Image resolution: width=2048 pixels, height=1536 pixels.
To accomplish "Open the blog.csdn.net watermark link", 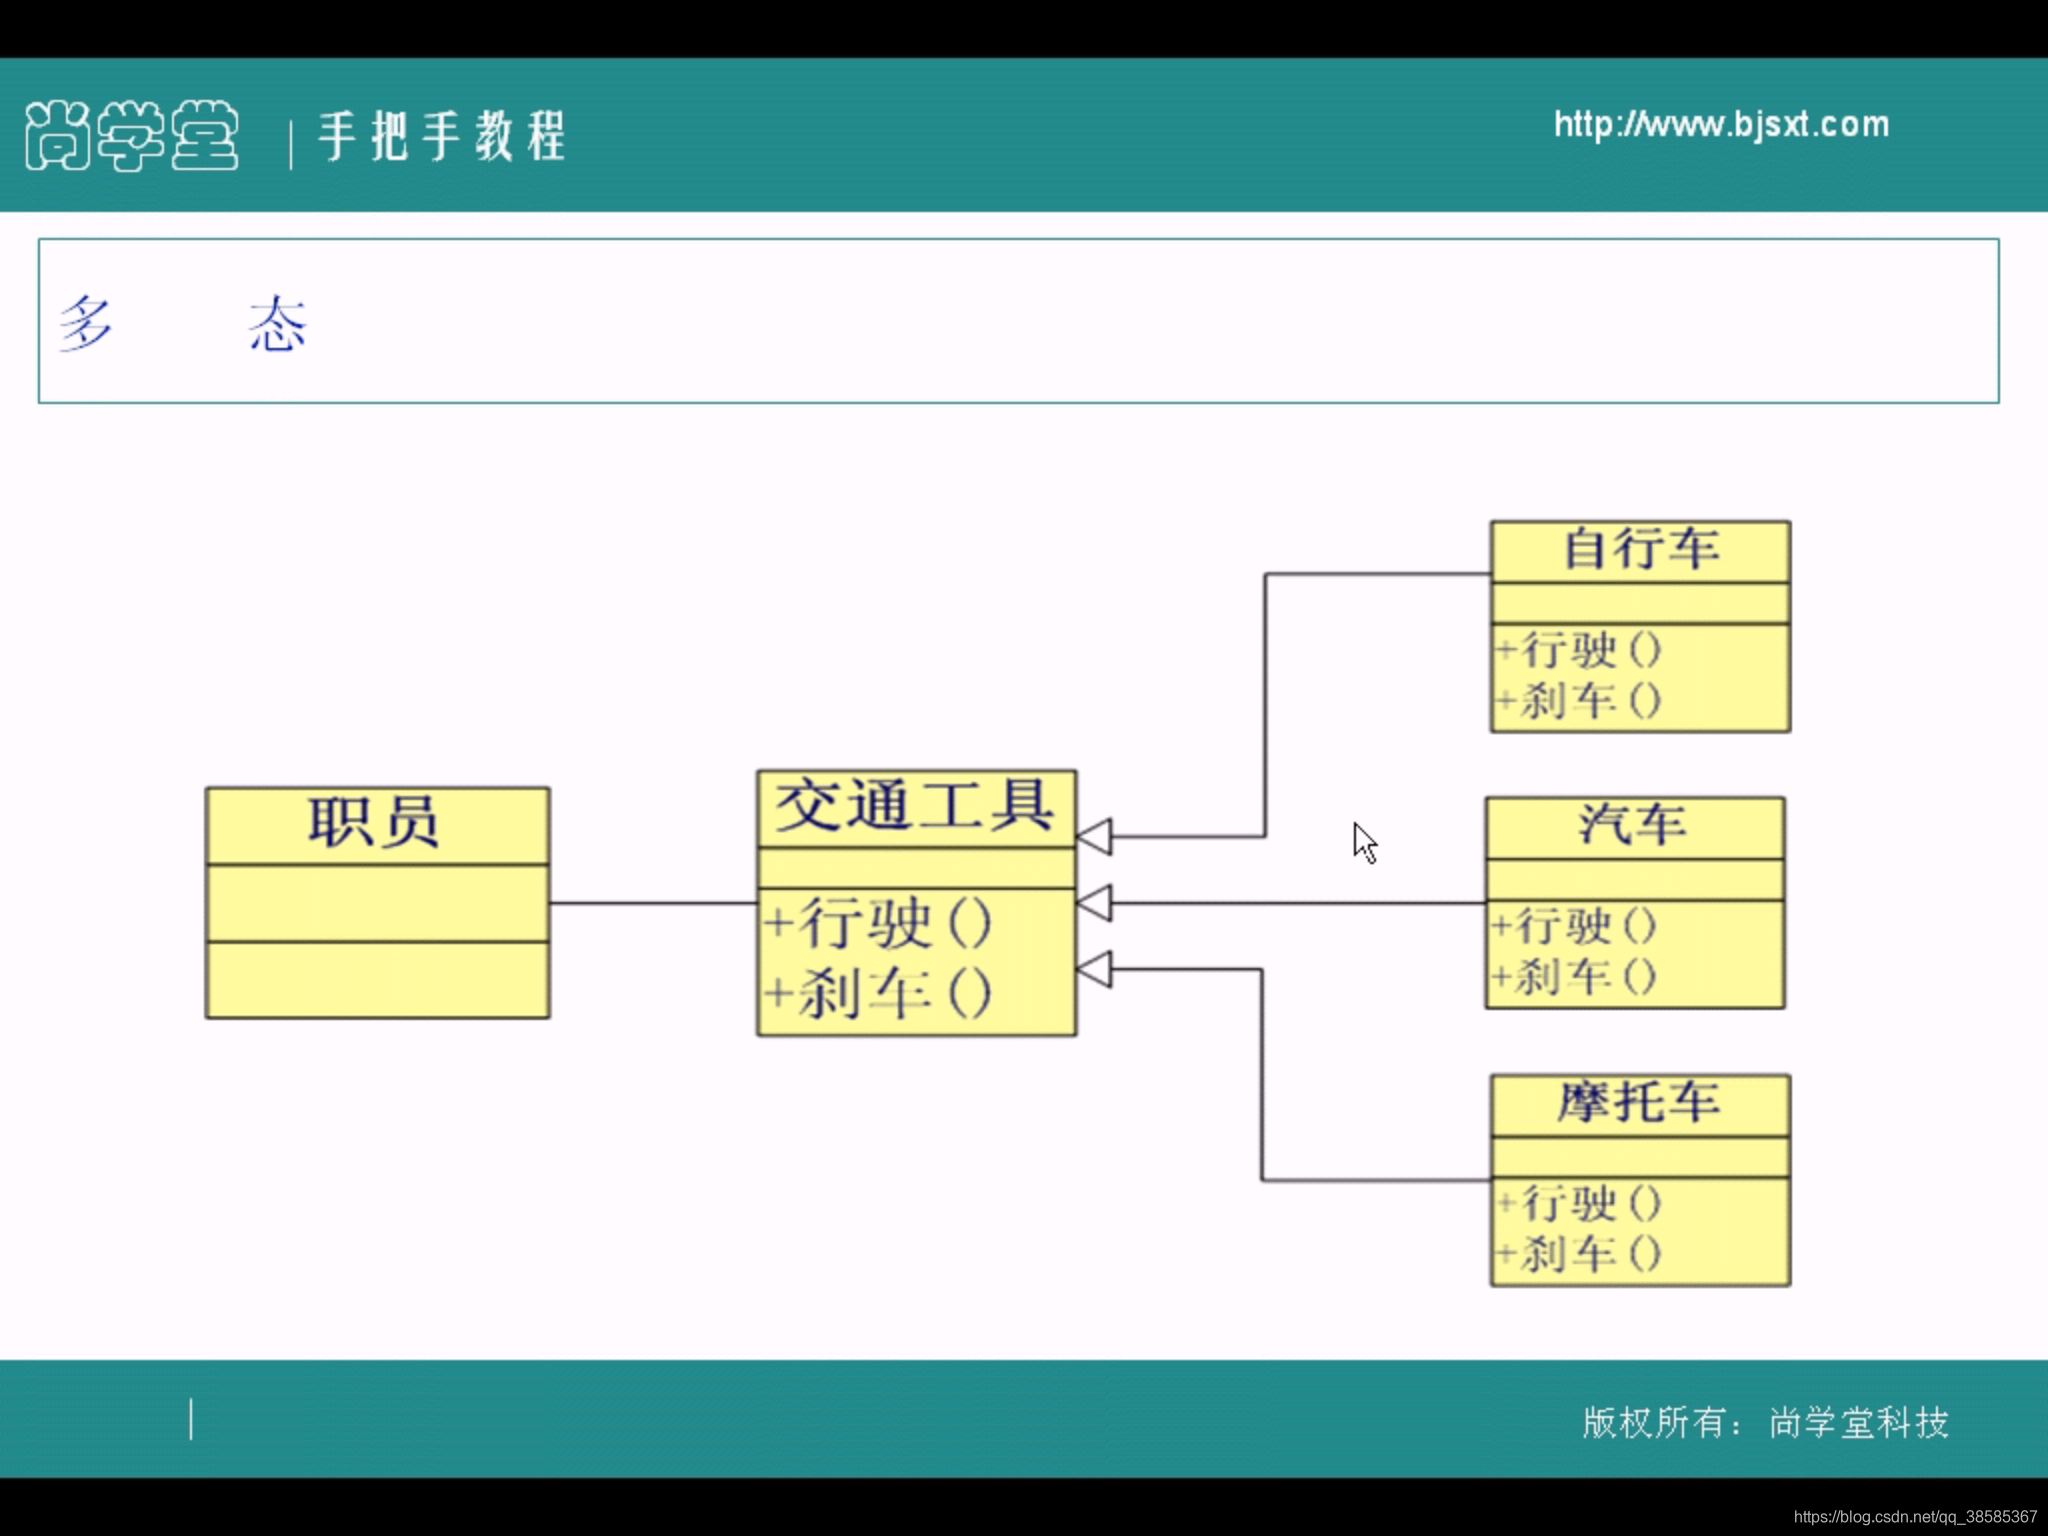I will pyautogui.click(x=1914, y=1517).
